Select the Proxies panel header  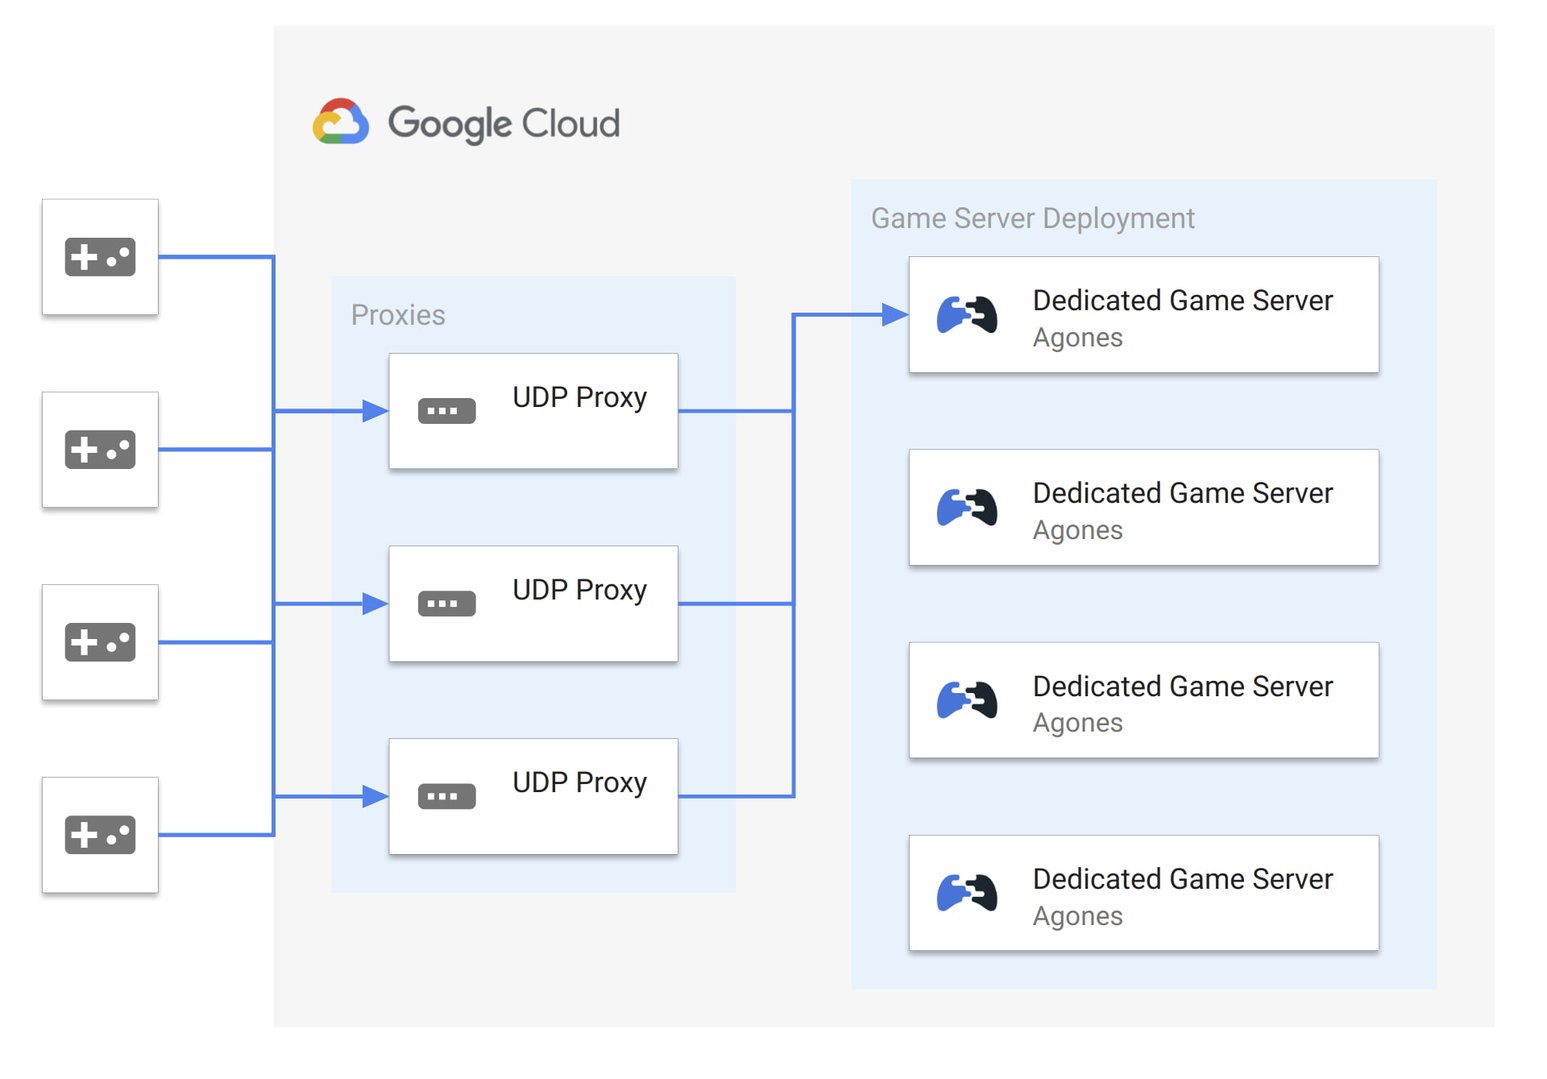397,315
